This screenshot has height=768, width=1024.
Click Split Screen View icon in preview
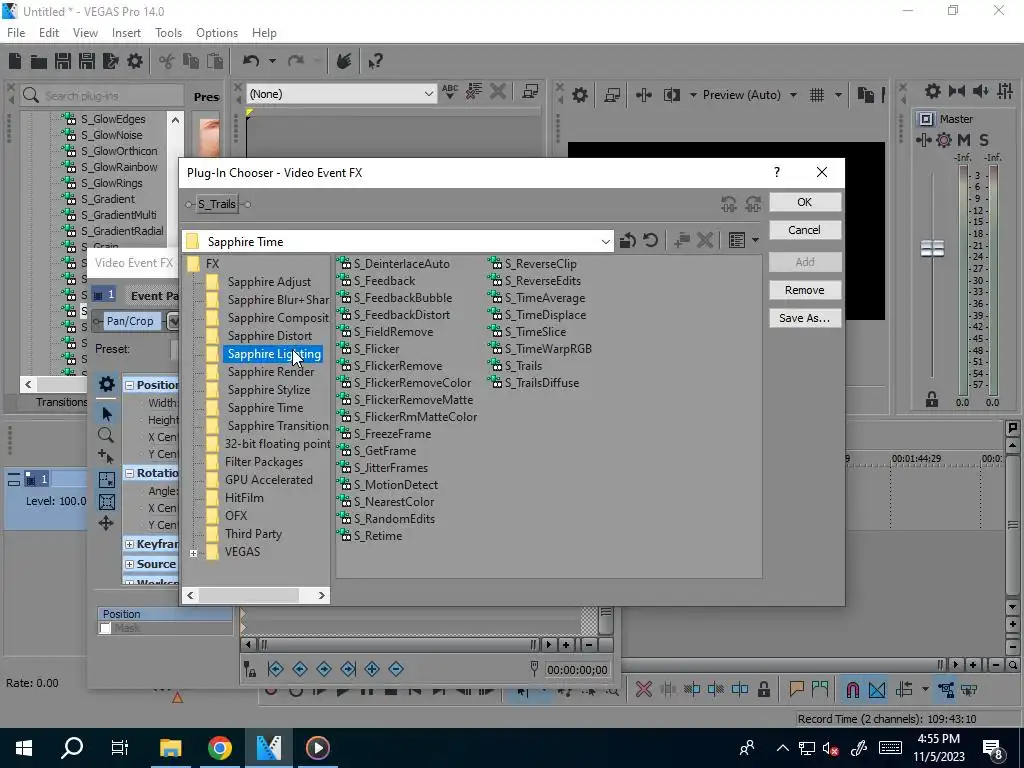coord(672,95)
